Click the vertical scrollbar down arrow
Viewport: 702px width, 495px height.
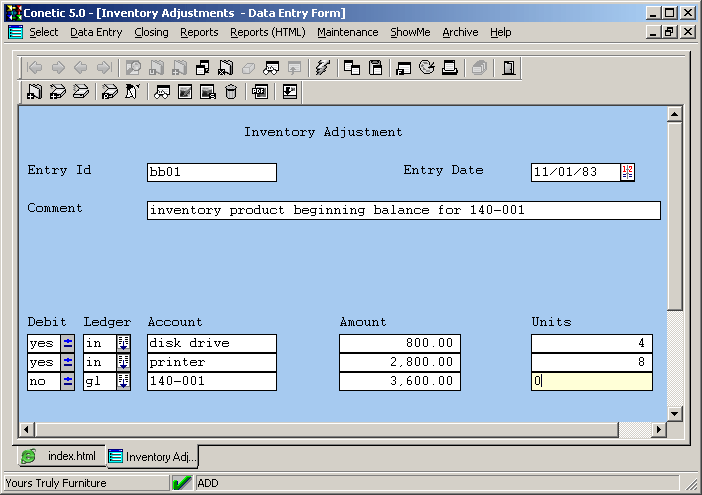pyautogui.click(x=674, y=412)
